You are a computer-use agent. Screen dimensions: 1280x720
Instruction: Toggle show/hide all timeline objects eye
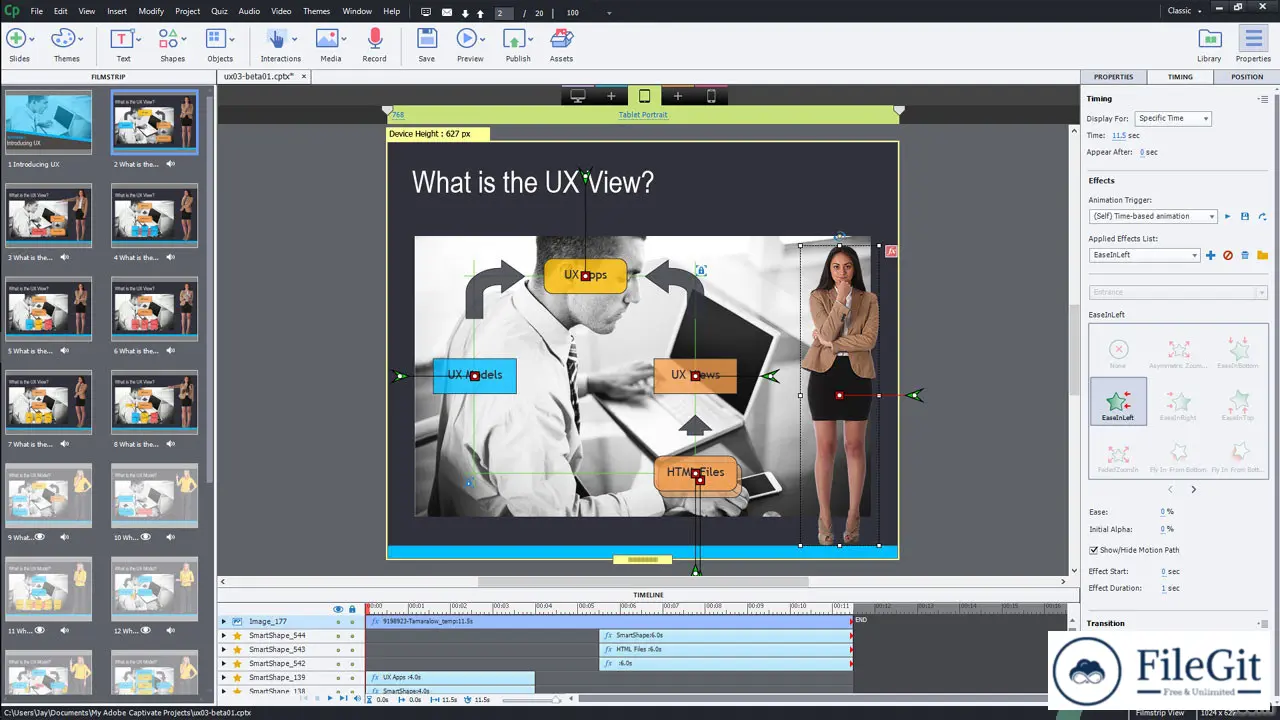pyautogui.click(x=338, y=609)
